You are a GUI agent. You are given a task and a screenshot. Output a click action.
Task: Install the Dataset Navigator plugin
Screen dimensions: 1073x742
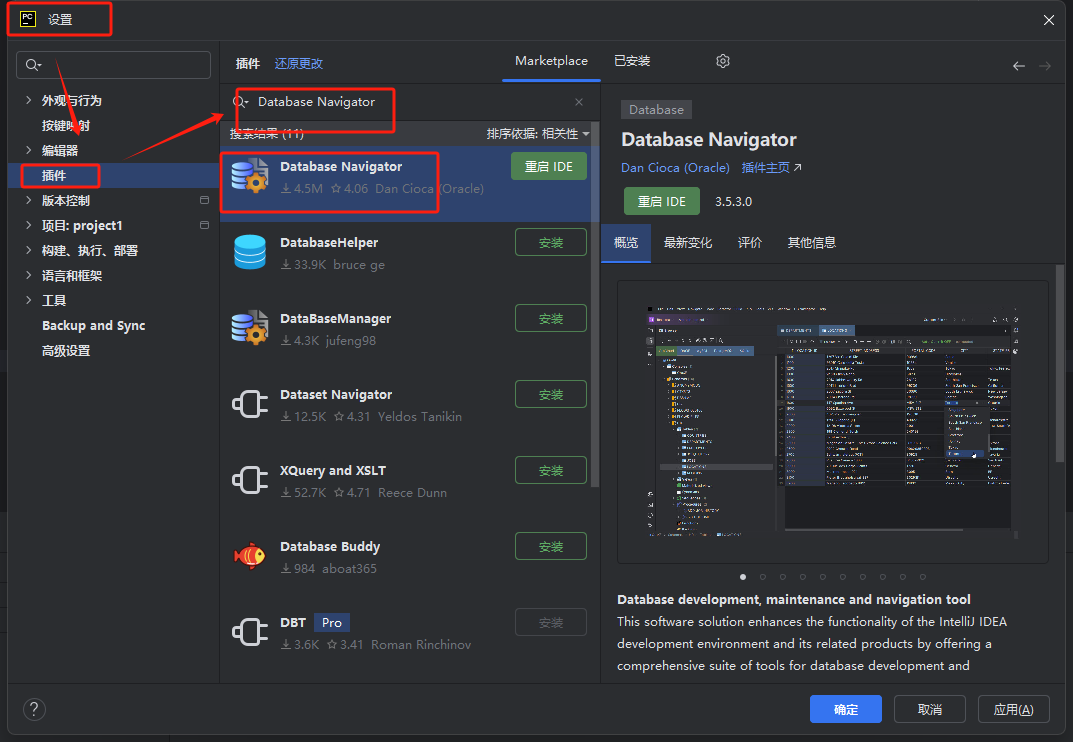click(551, 394)
